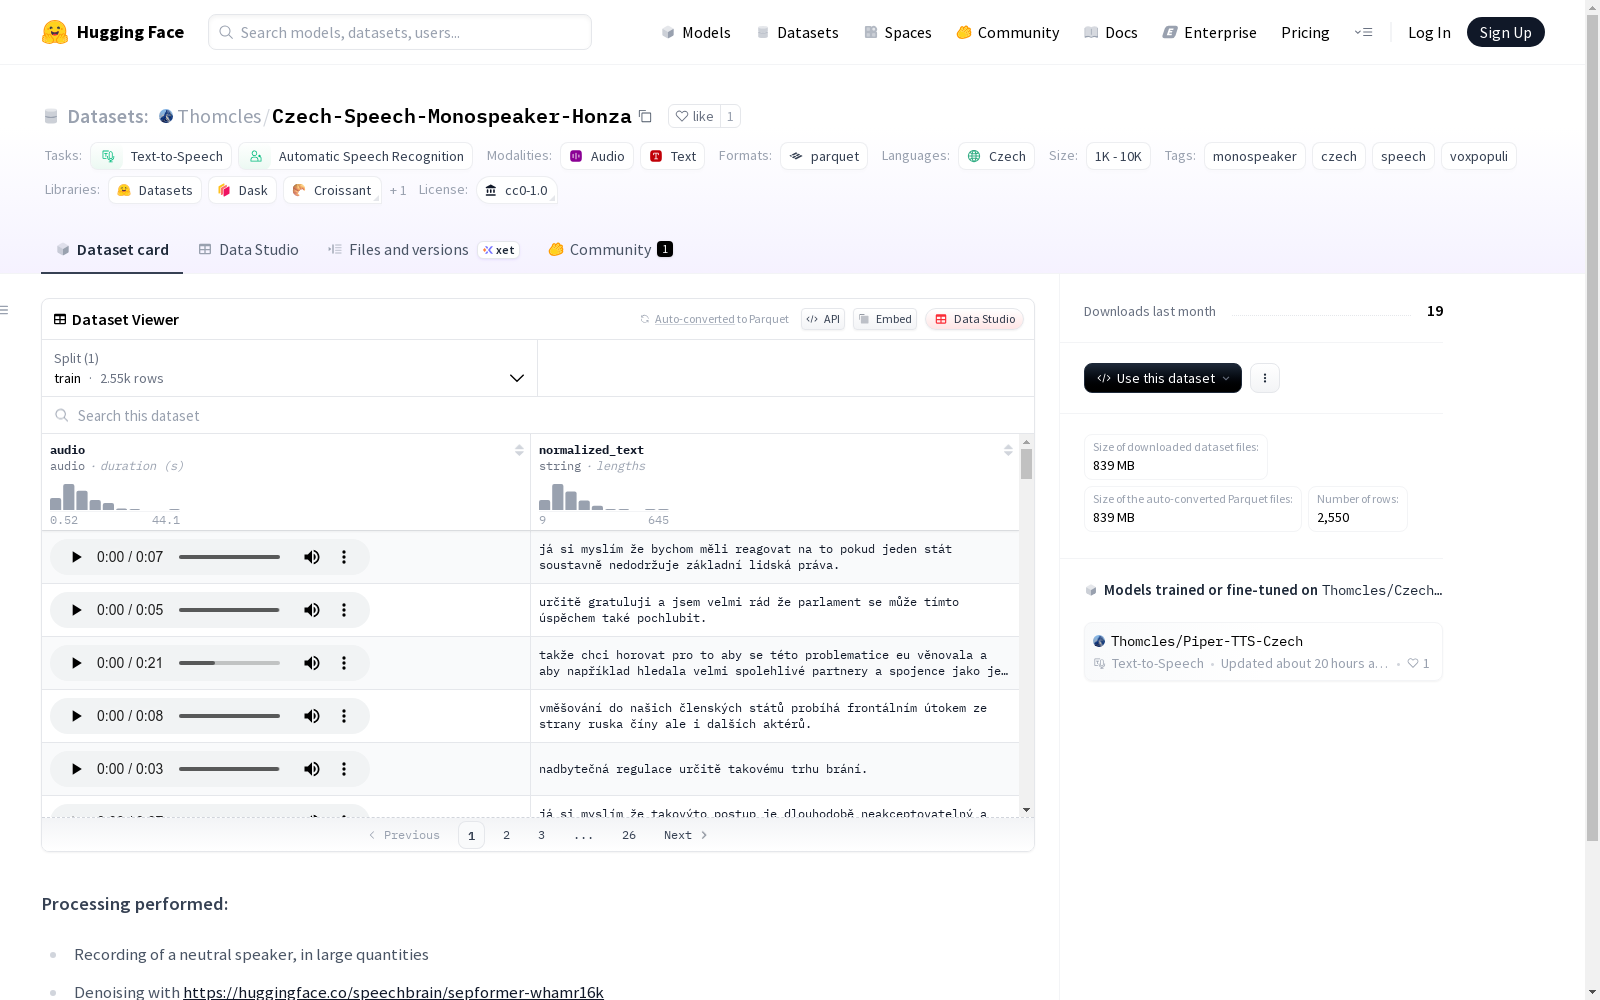Focus the Search this dataset field

point(538,415)
